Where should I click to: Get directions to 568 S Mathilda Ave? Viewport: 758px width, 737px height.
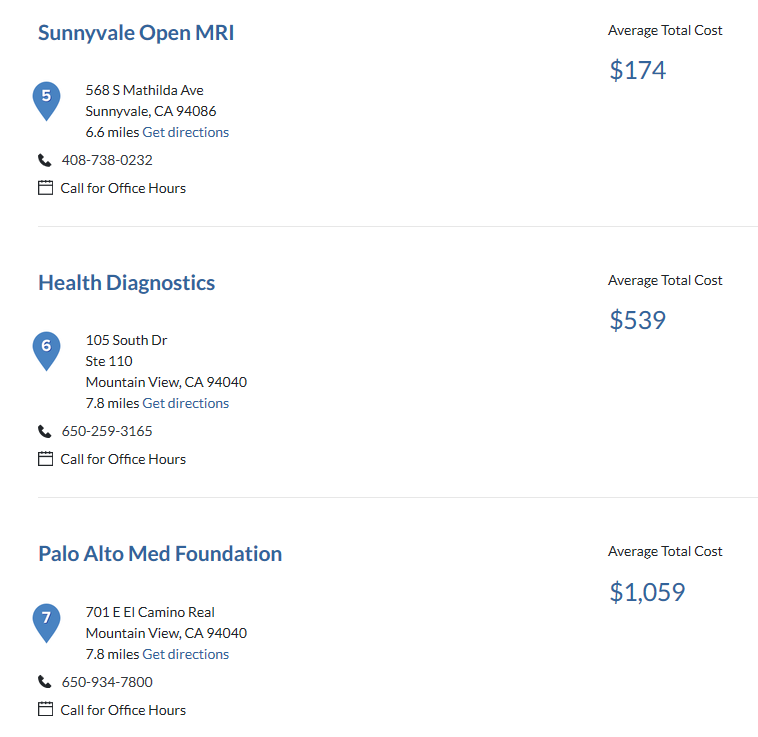[x=186, y=132]
